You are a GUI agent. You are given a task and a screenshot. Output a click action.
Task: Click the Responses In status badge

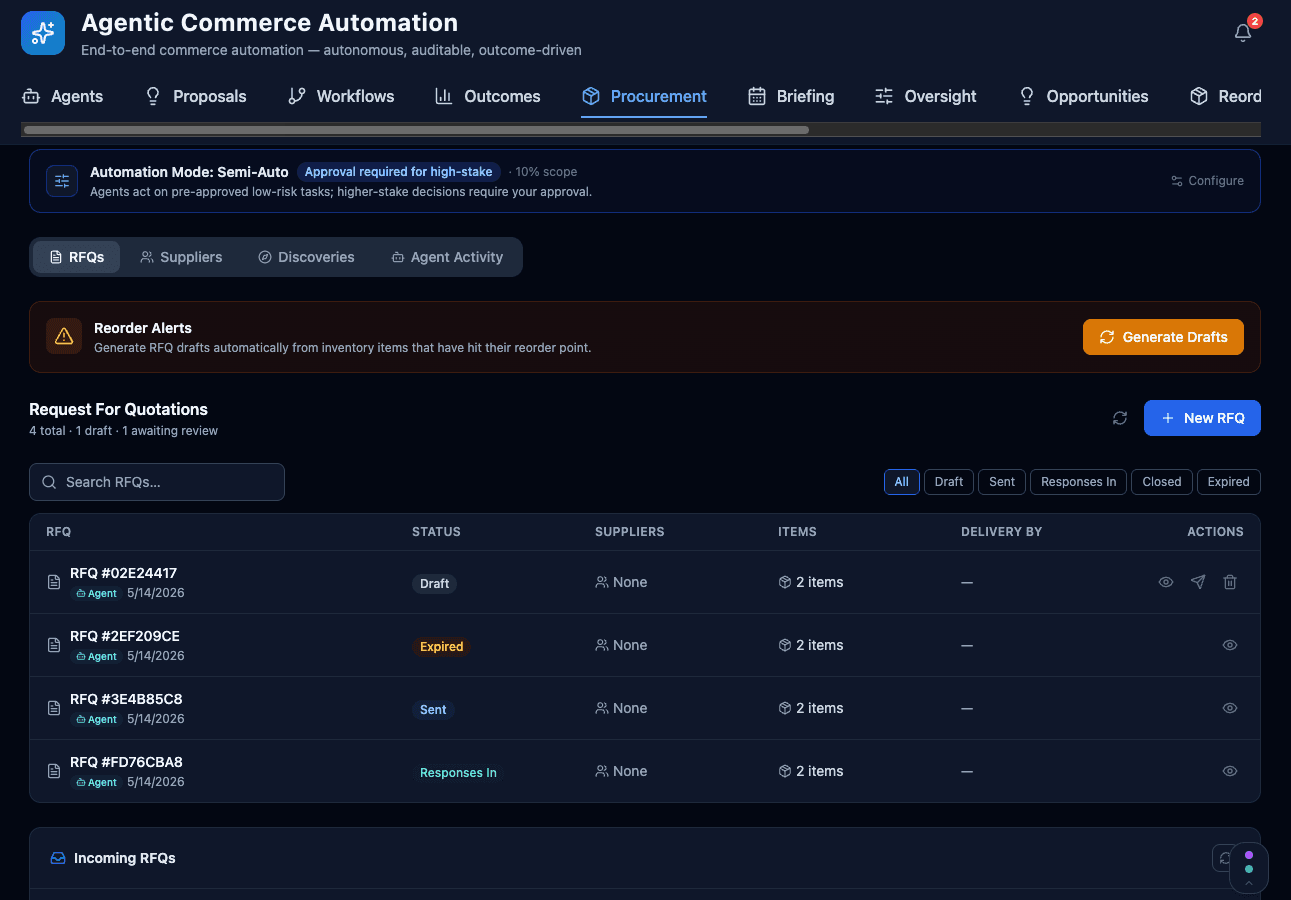[x=458, y=773]
